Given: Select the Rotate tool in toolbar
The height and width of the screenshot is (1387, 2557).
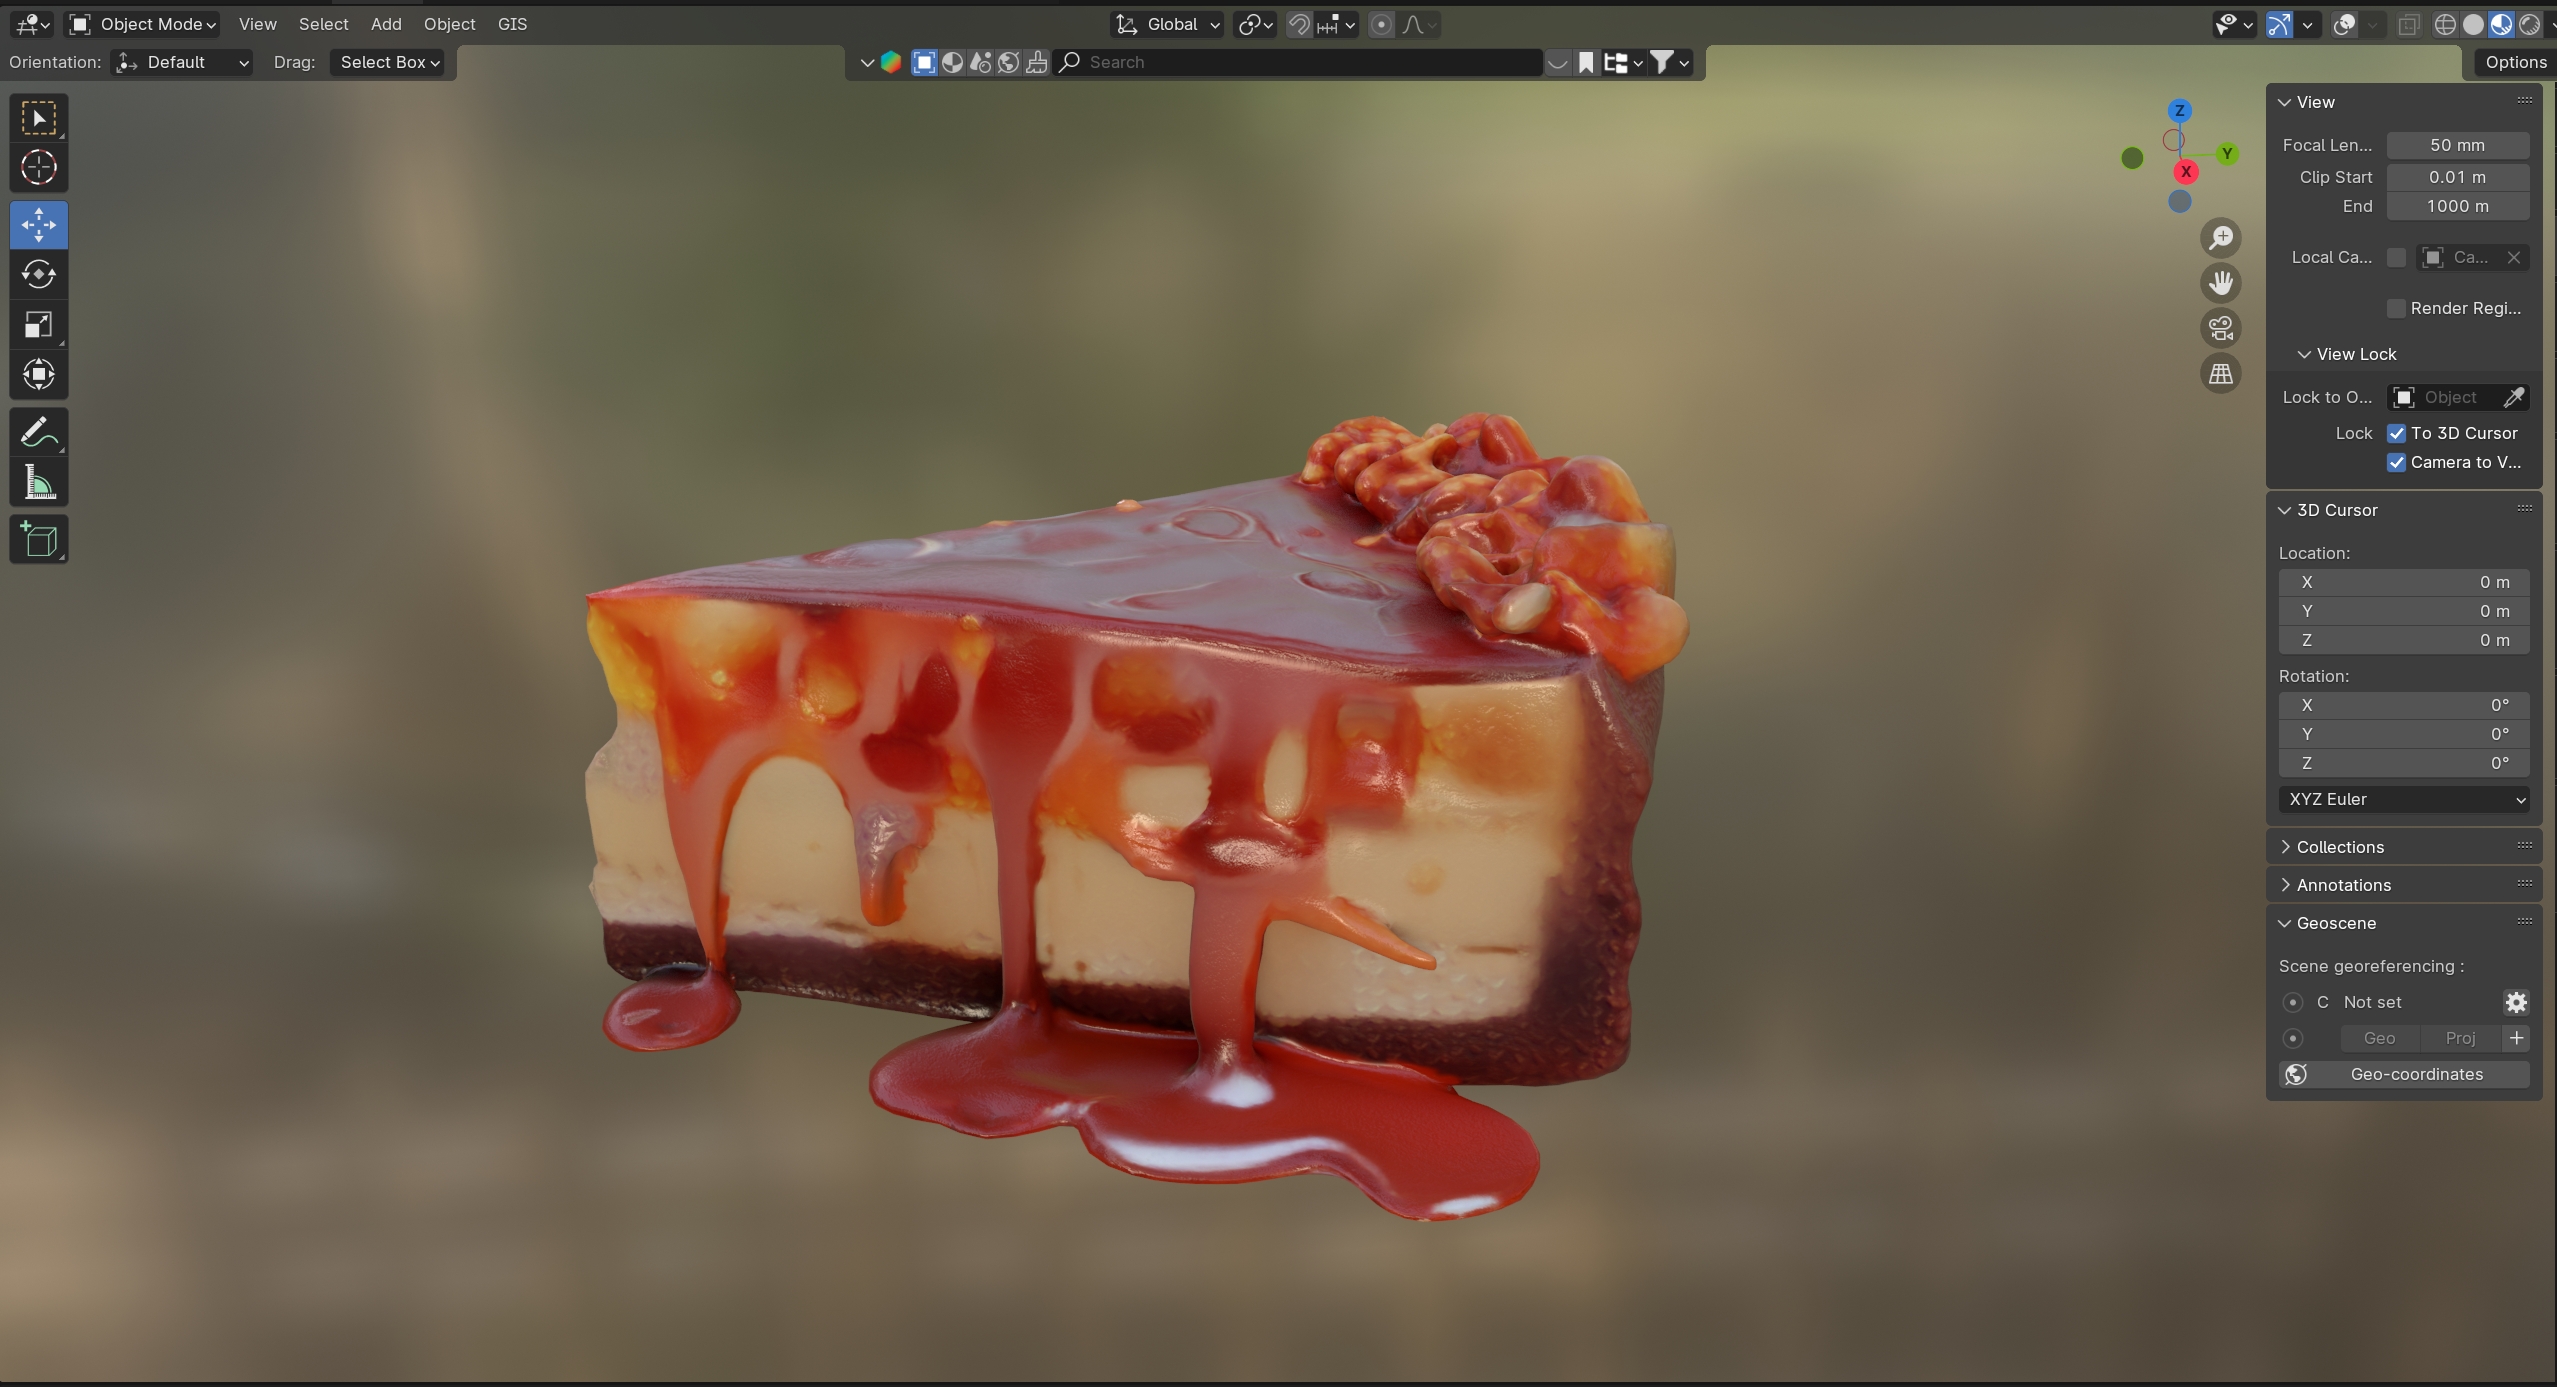Looking at the screenshot, I should [x=38, y=274].
